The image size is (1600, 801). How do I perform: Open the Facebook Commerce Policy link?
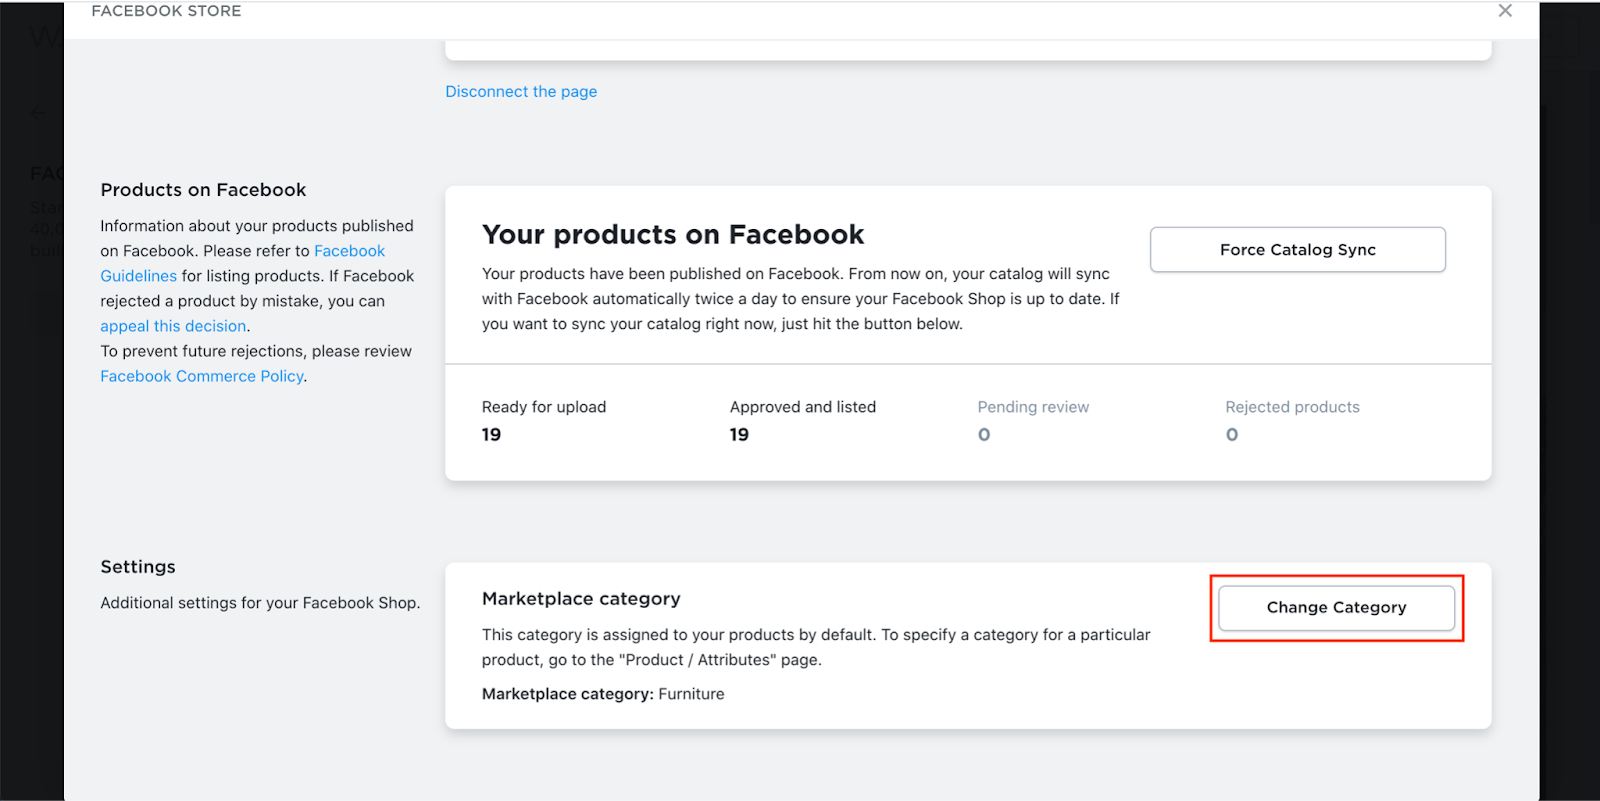(202, 376)
